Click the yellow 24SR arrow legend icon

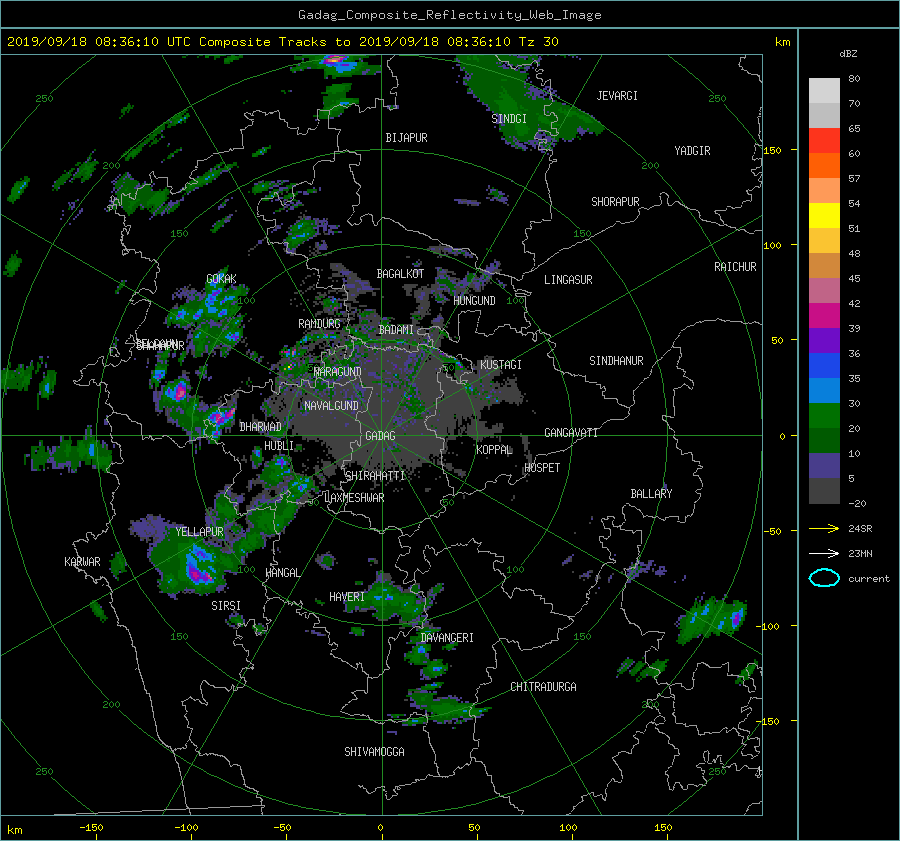click(824, 528)
